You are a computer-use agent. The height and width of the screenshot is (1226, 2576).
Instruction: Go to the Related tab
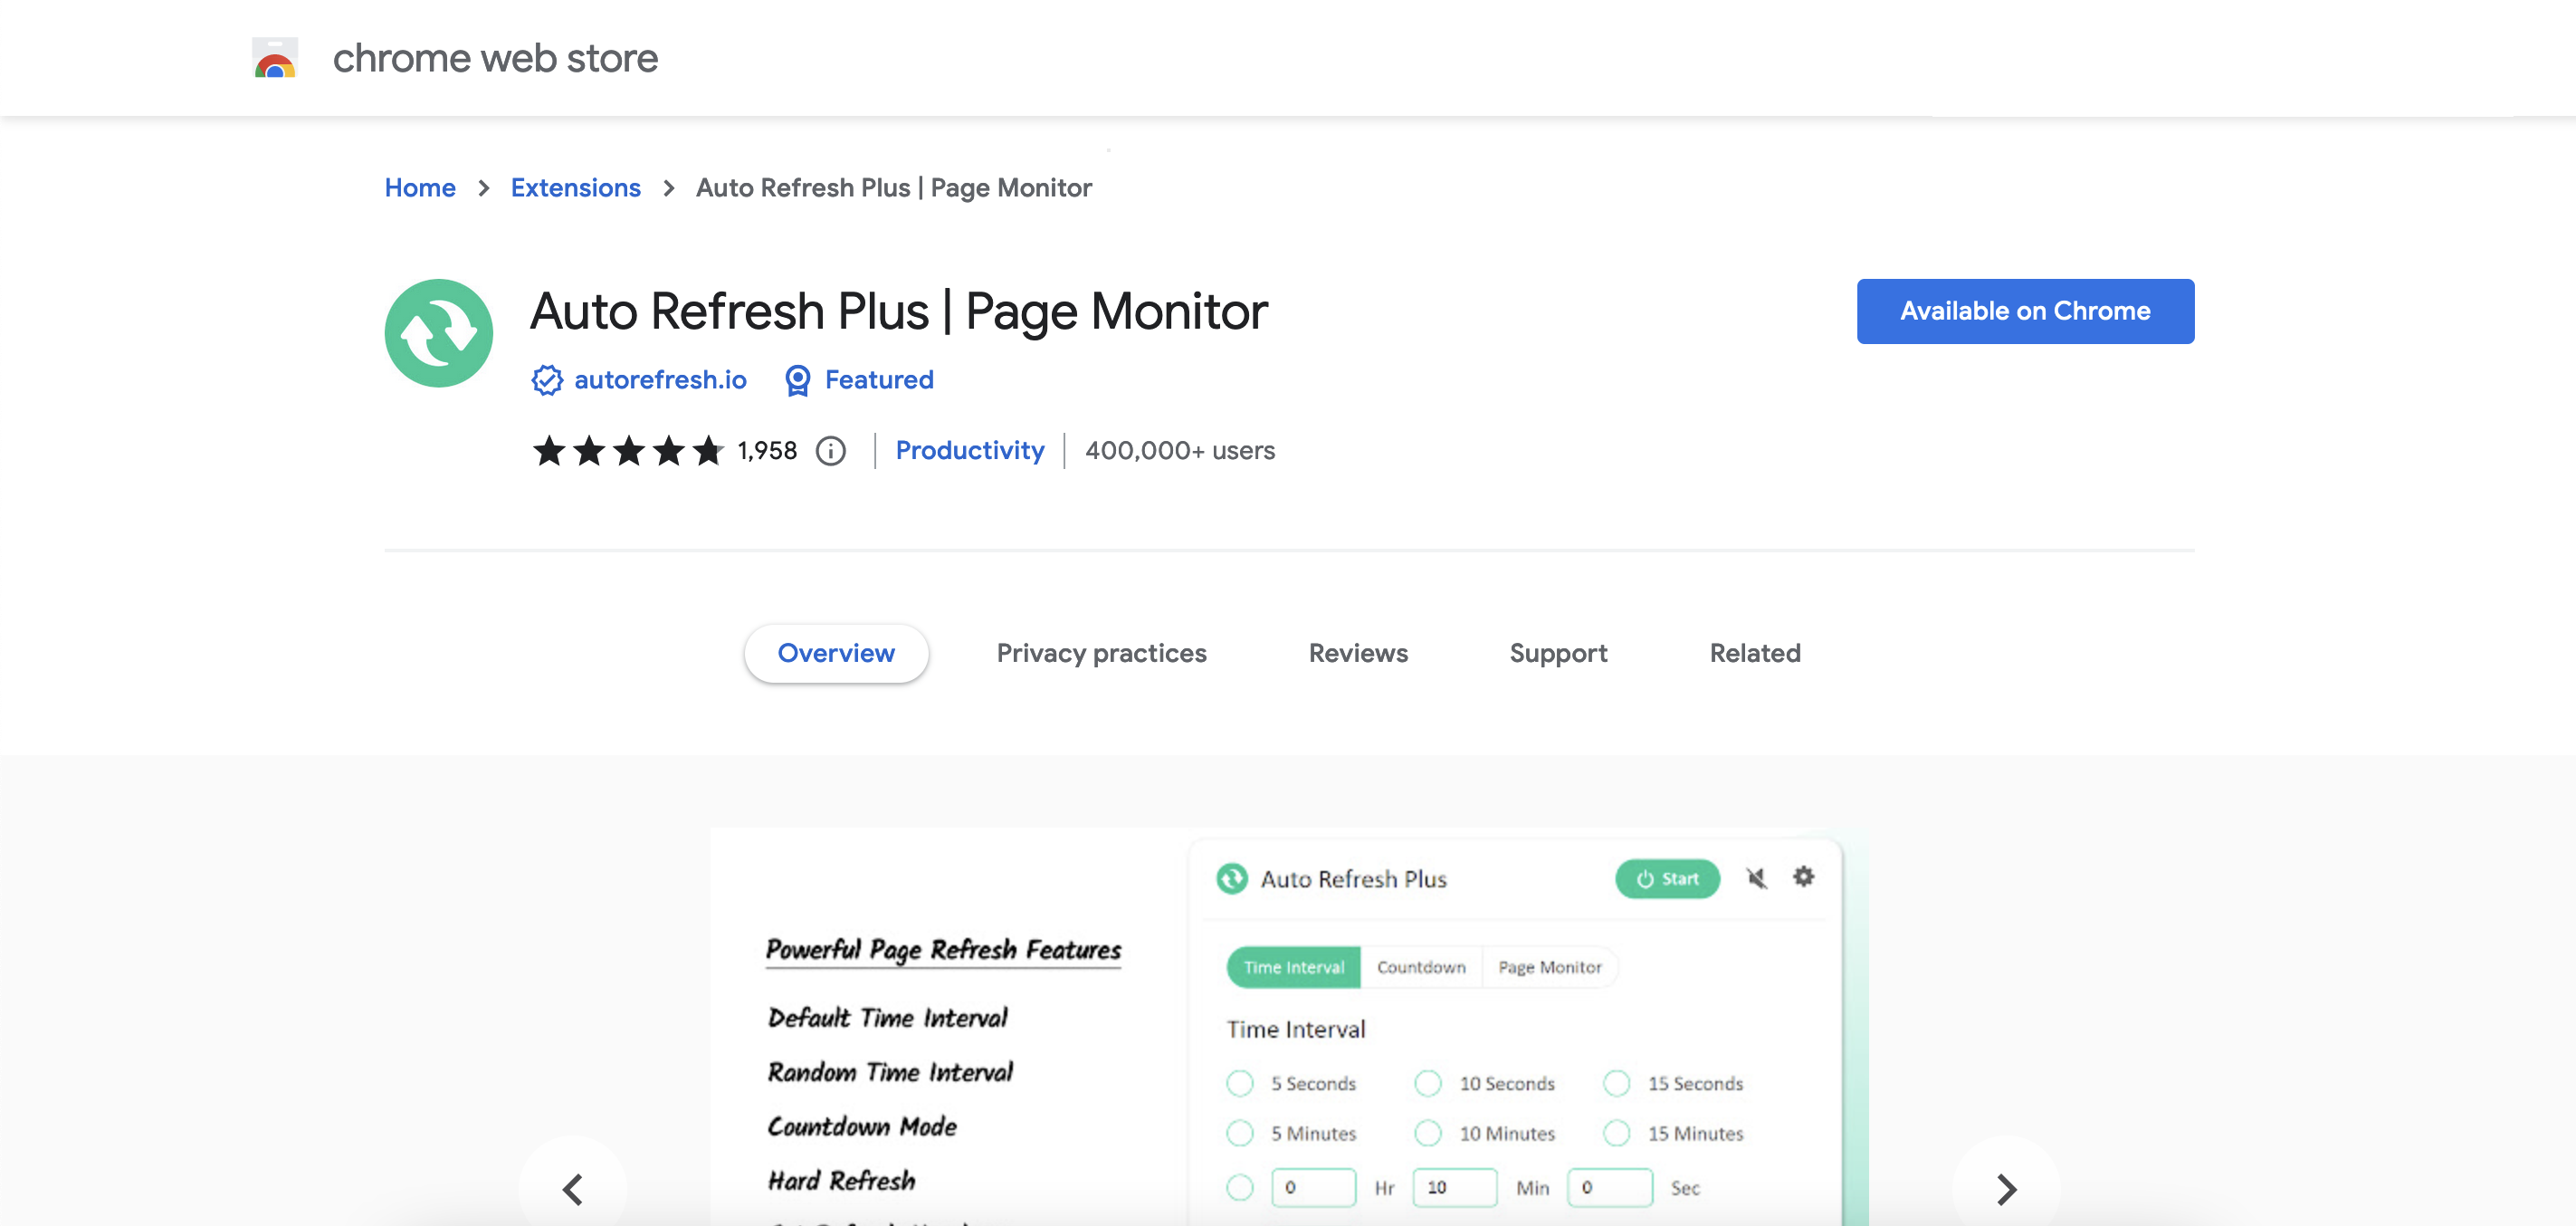[1755, 653]
